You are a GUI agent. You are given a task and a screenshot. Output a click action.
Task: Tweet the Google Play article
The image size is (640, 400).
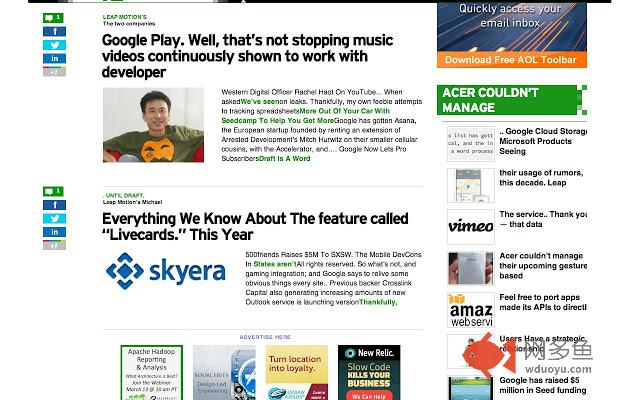click(54, 45)
